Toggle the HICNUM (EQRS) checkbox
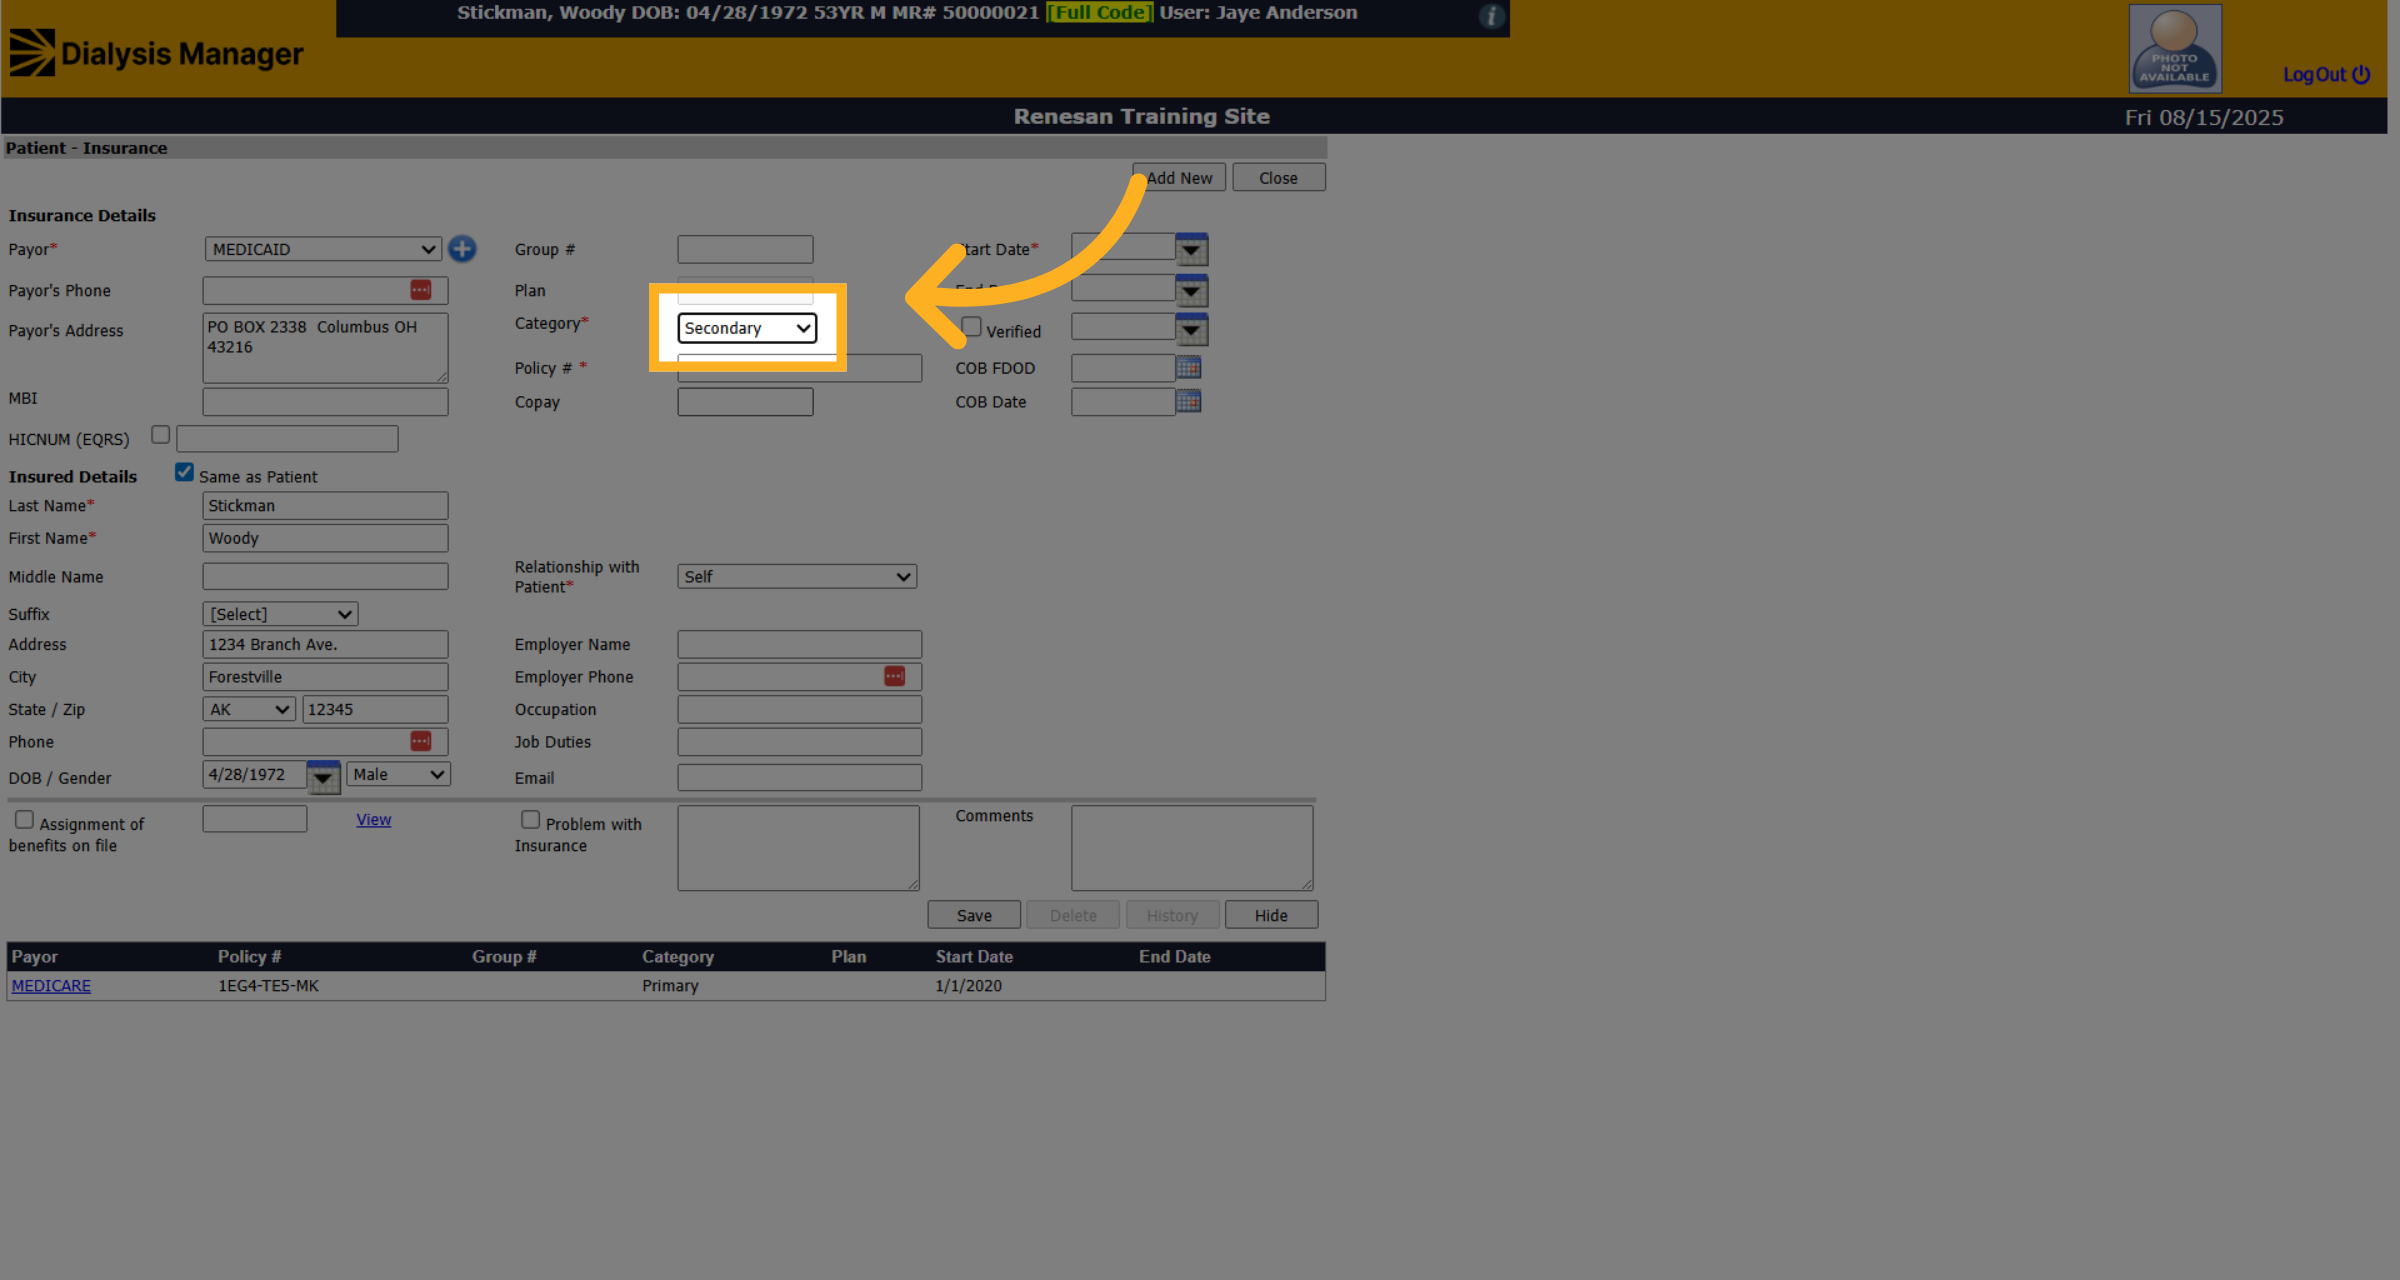This screenshot has height=1280, width=2400. point(160,435)
